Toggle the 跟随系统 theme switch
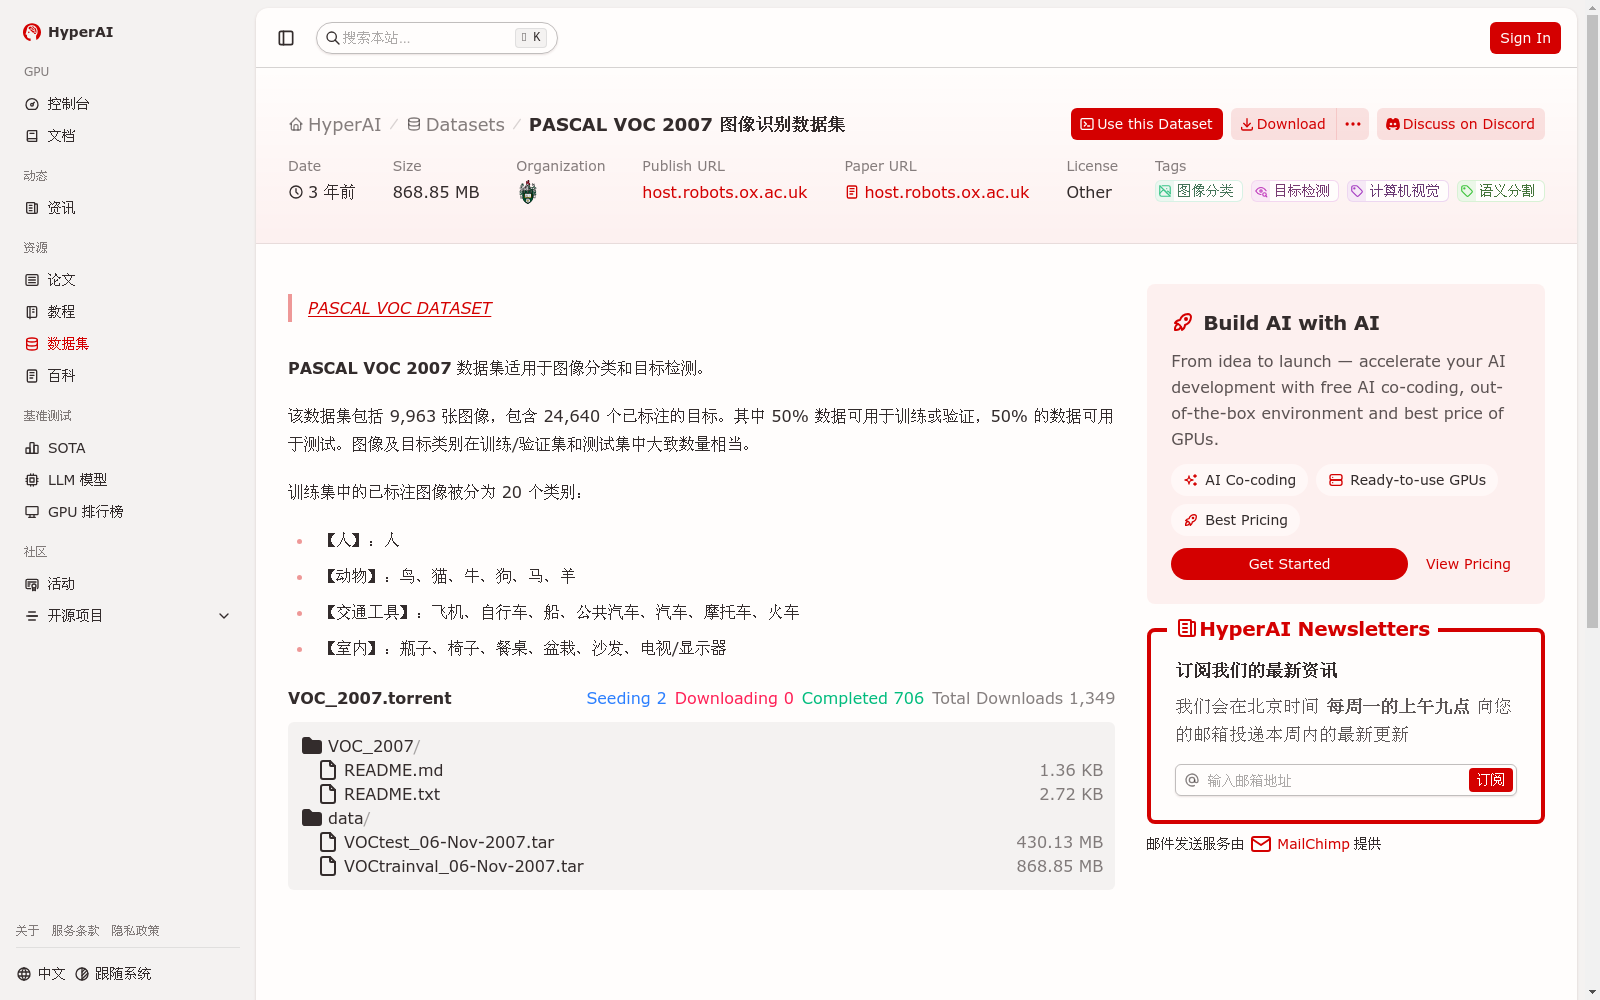 pos(113,974)
